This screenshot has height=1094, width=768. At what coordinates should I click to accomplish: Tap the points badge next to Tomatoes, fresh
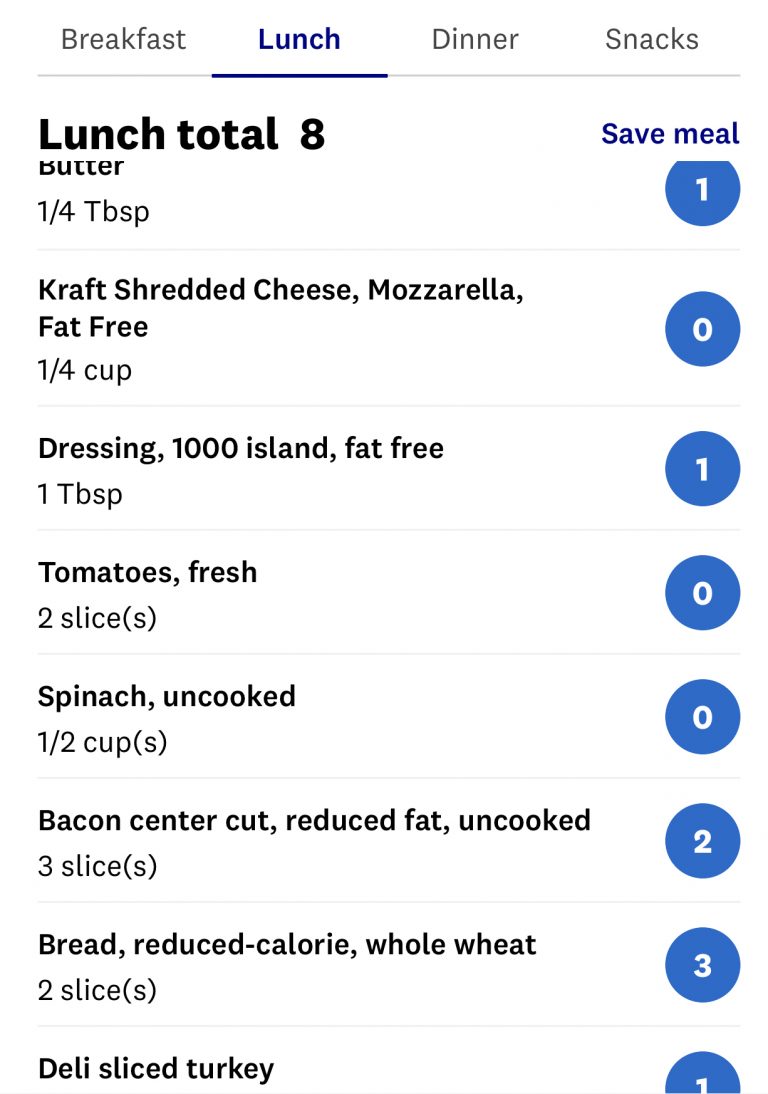pyautogui.click(x=702, y=592)
